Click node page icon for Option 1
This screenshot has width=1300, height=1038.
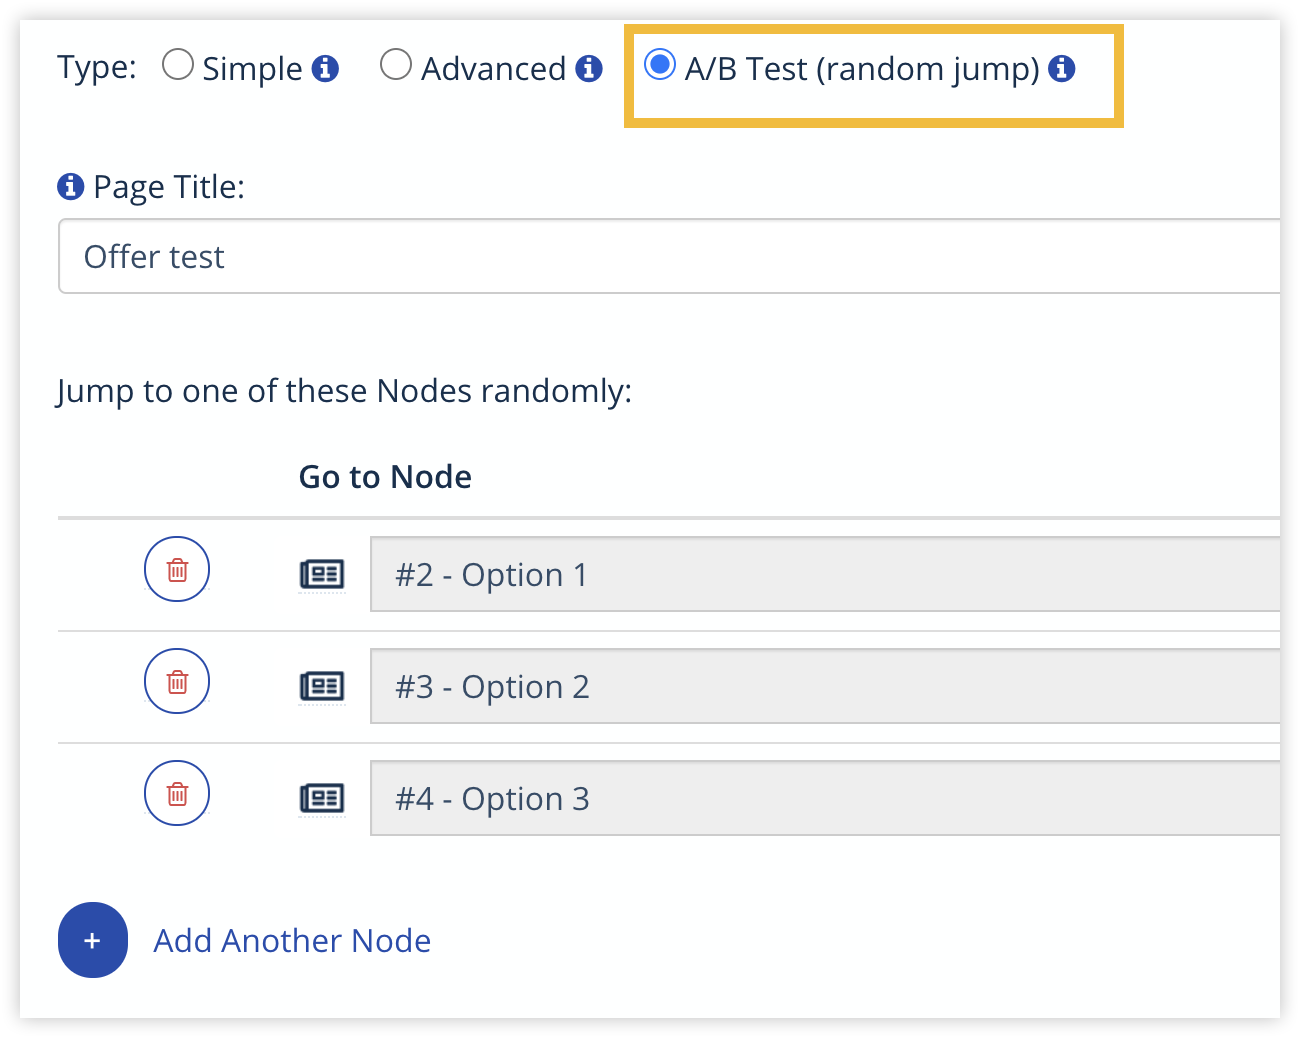322,574
